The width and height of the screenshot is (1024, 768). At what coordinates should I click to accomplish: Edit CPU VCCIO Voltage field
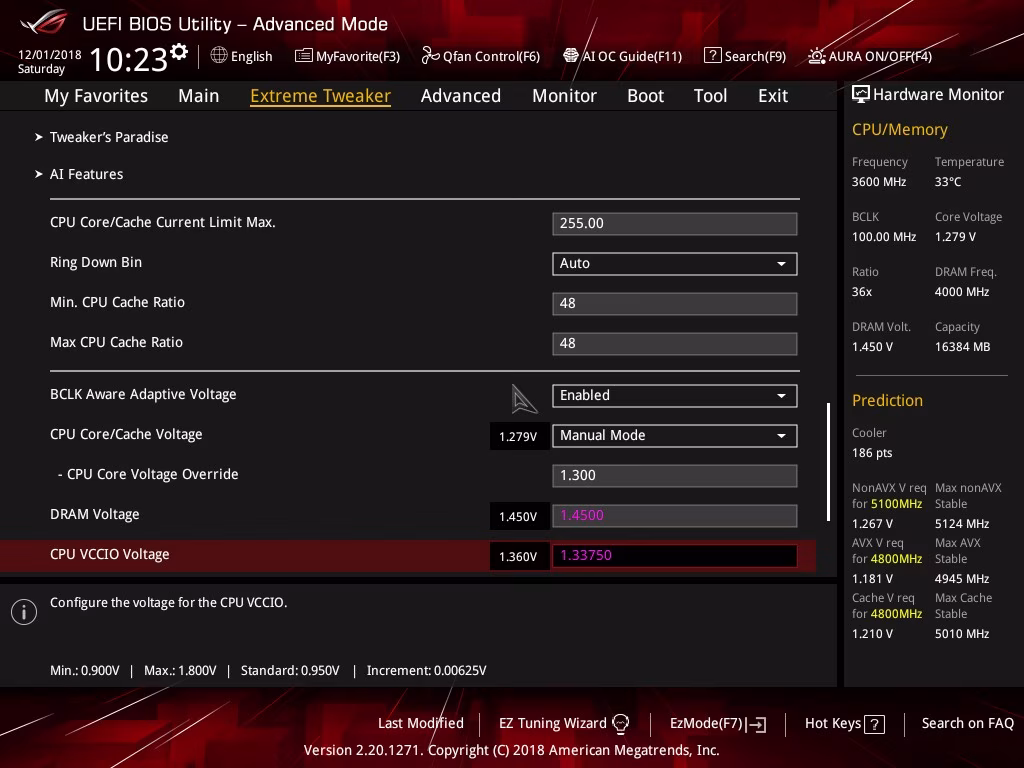pyautogui.click(x=675, y=556)
